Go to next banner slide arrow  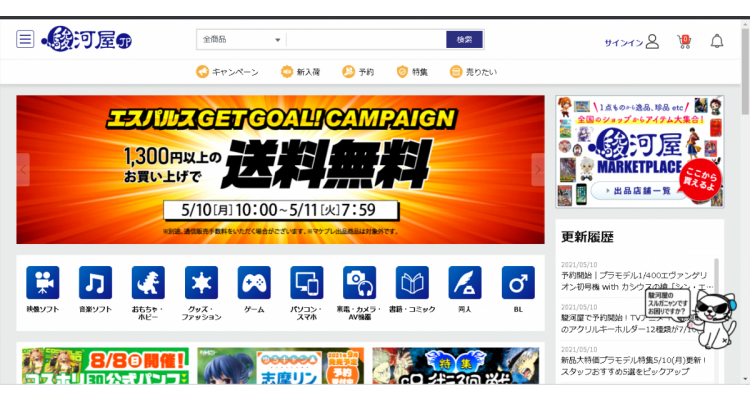pos(538,170)
